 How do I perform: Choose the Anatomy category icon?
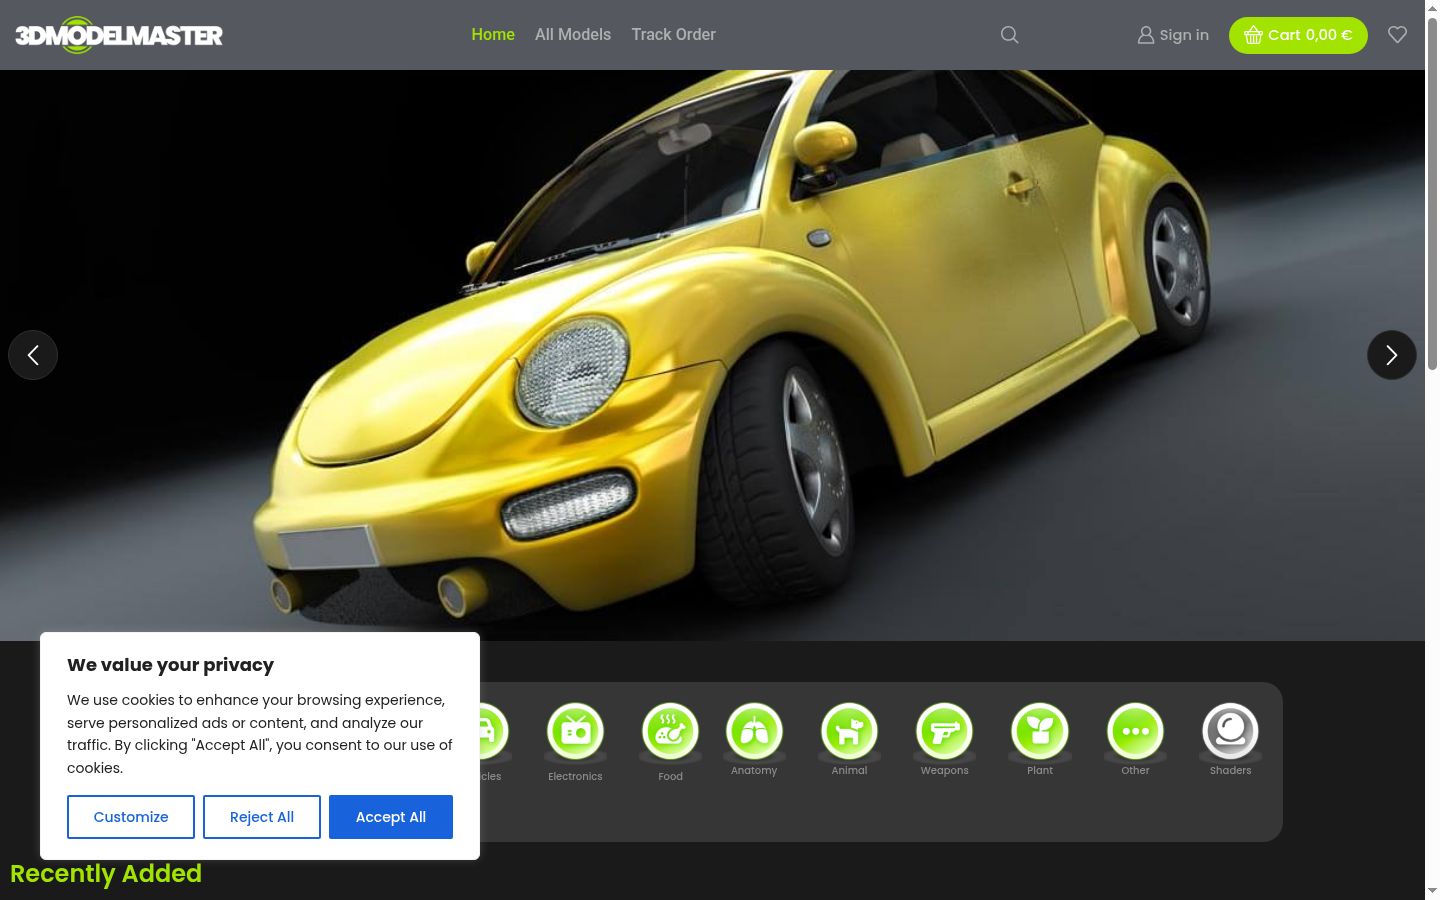point(754,732)
